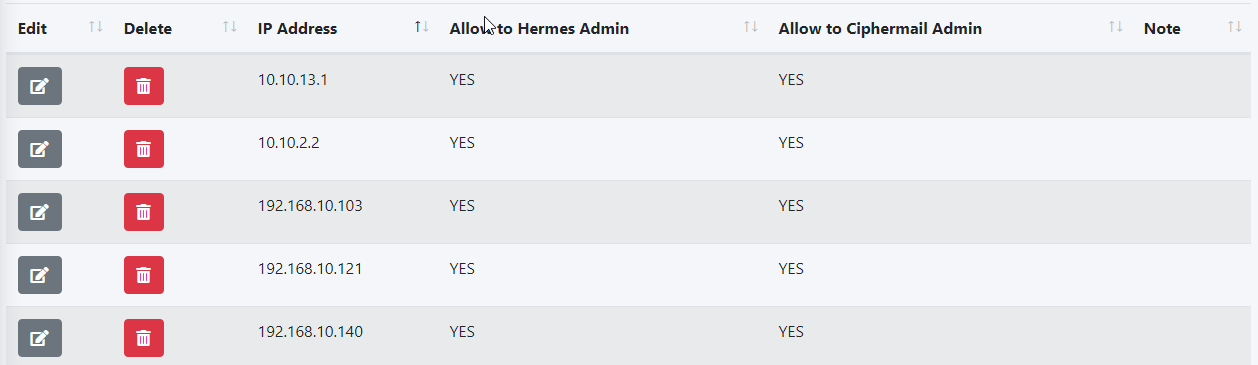The image size is (1258, 365).
Task: Sort table by Delete column arrows
Action: pos(230,27)
